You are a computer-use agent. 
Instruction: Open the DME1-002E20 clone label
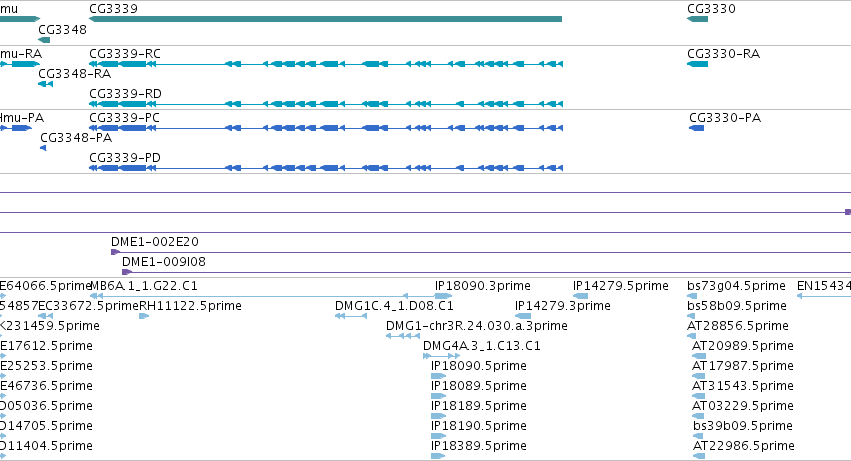155,242
